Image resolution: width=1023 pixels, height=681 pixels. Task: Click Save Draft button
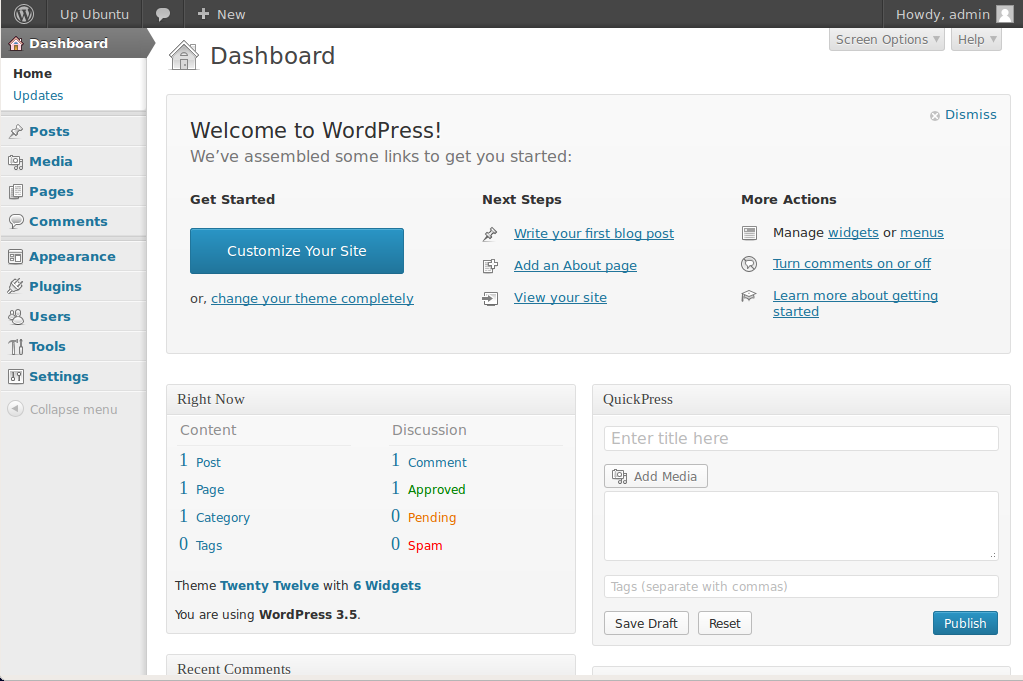tap(646, 624)
